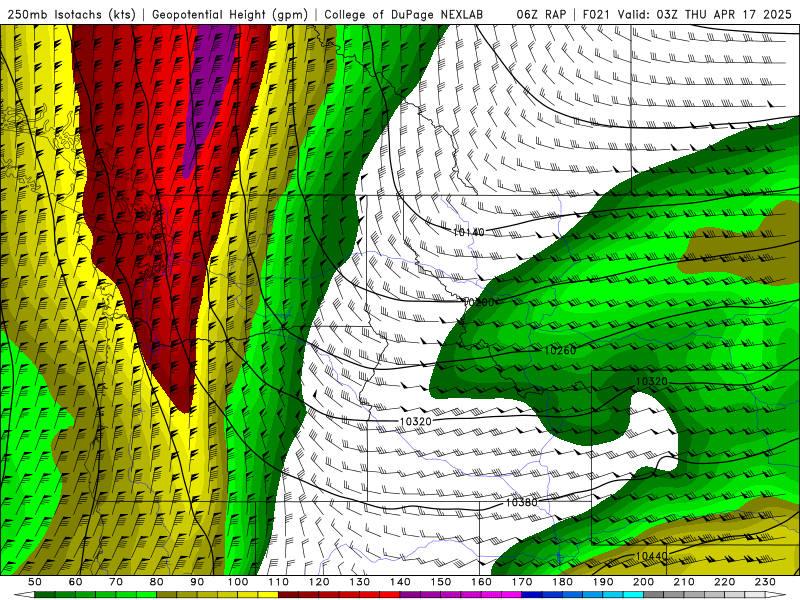Viewport: 800px width, 600px height.
Task: Click the 10440 height contour label
Action: click(x=652, y=556)
